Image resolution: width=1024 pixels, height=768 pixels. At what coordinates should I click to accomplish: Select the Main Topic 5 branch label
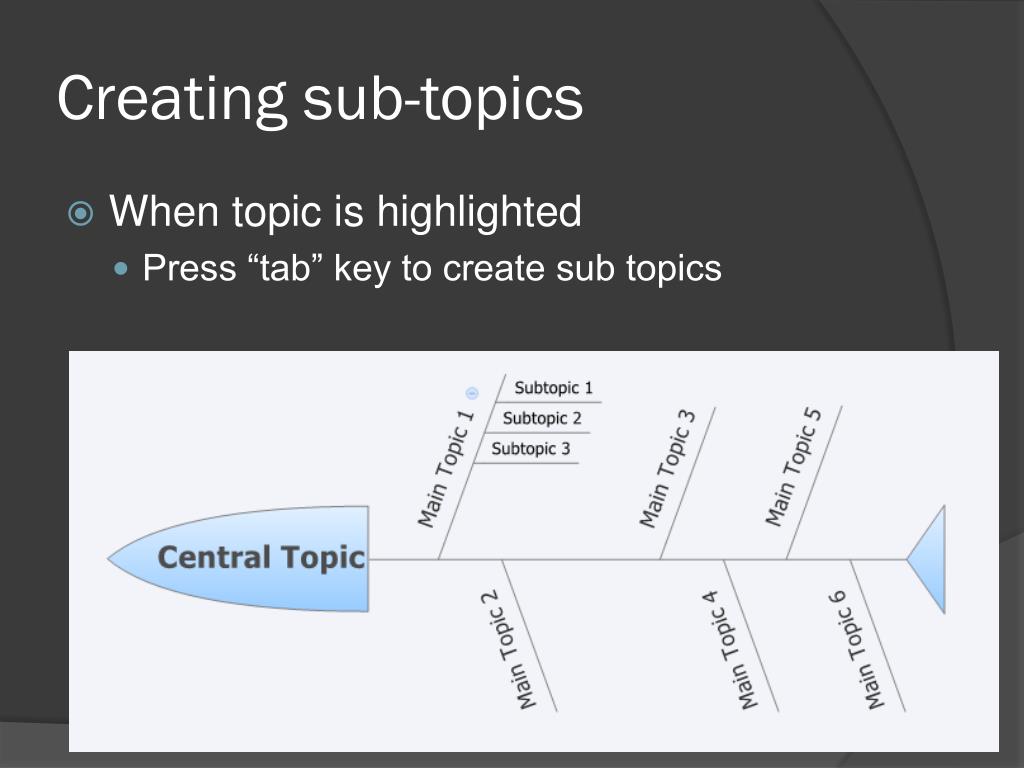(x=793, y=466)
